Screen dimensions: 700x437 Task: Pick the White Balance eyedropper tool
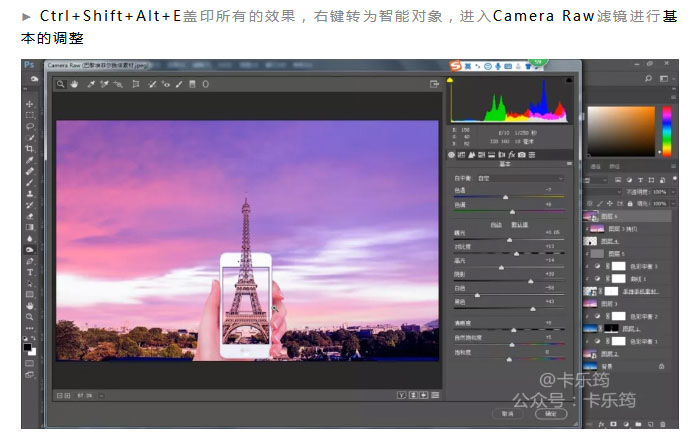tap(91, 84)
